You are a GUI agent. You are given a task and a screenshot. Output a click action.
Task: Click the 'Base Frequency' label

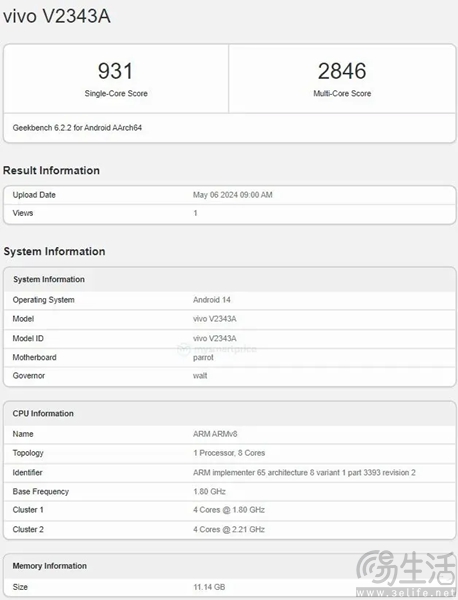[41, 491]
